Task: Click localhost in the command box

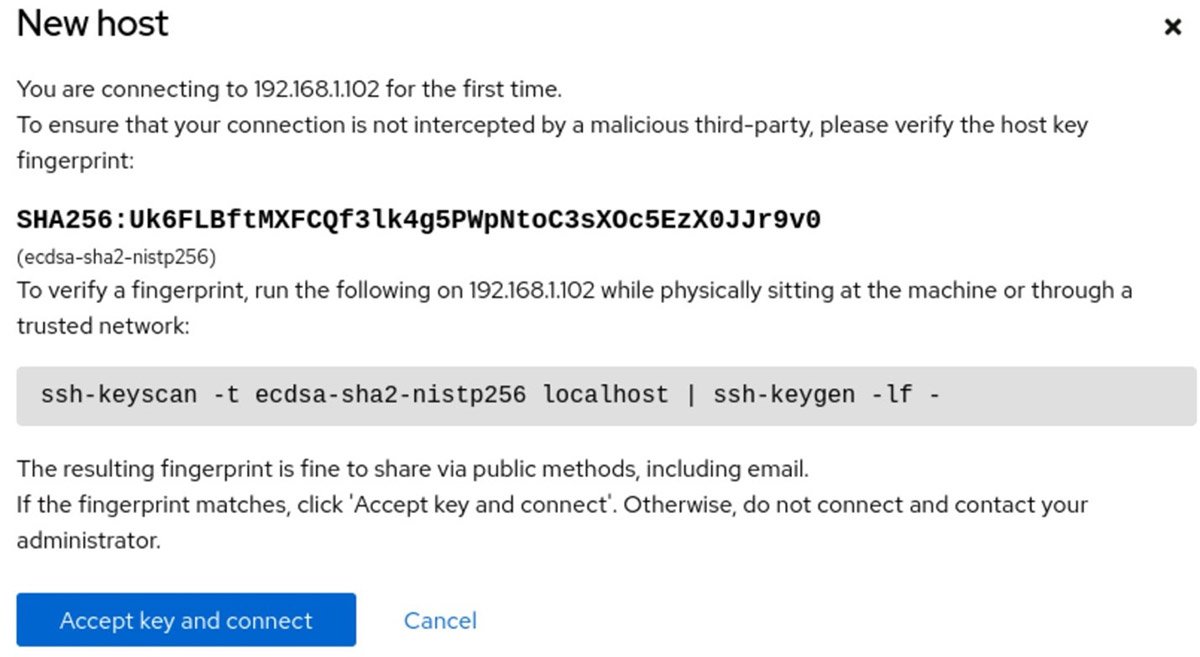Action: point(605,395)
